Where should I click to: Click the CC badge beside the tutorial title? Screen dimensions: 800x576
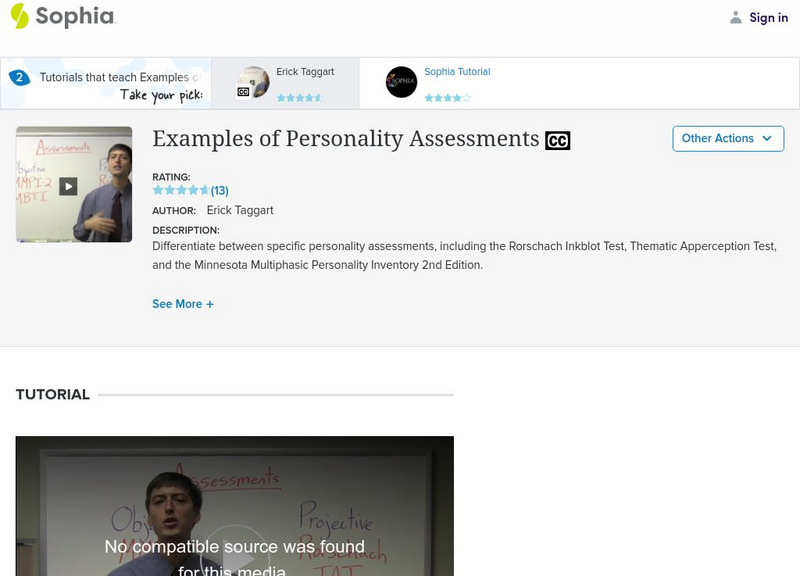tap(557, 139)
